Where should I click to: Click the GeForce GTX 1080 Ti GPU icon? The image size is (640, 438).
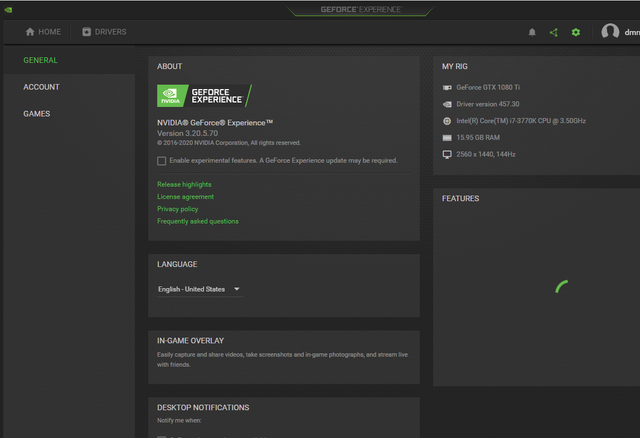point(447,87)
